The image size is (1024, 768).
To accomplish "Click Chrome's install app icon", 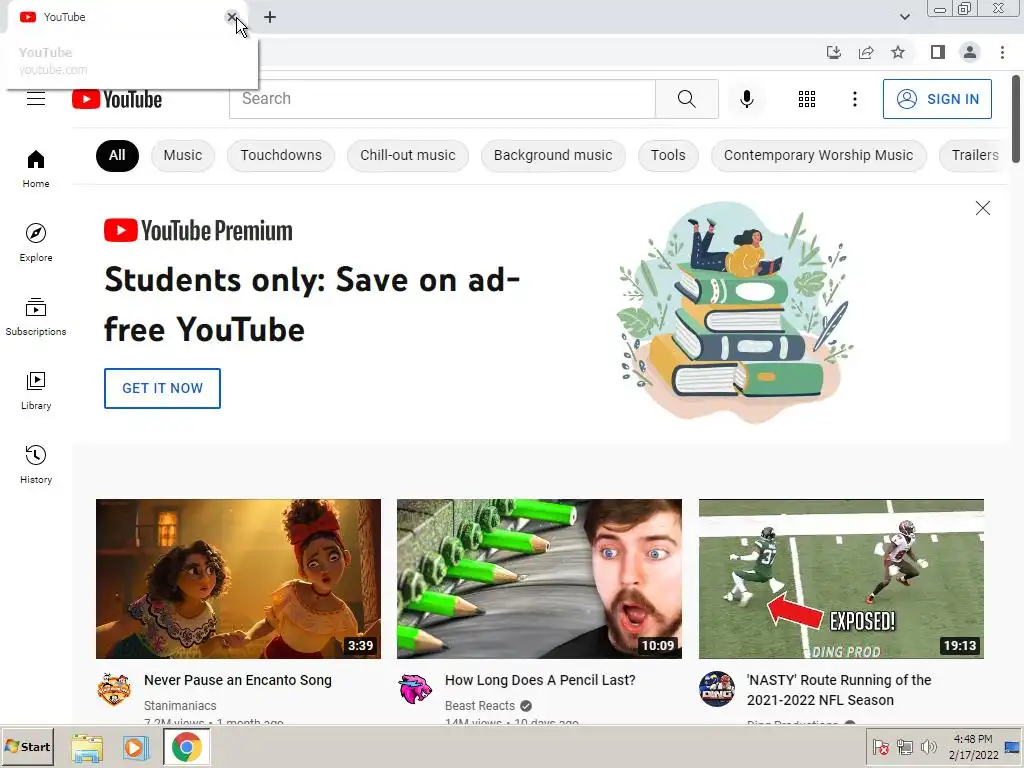I will 833,52.
